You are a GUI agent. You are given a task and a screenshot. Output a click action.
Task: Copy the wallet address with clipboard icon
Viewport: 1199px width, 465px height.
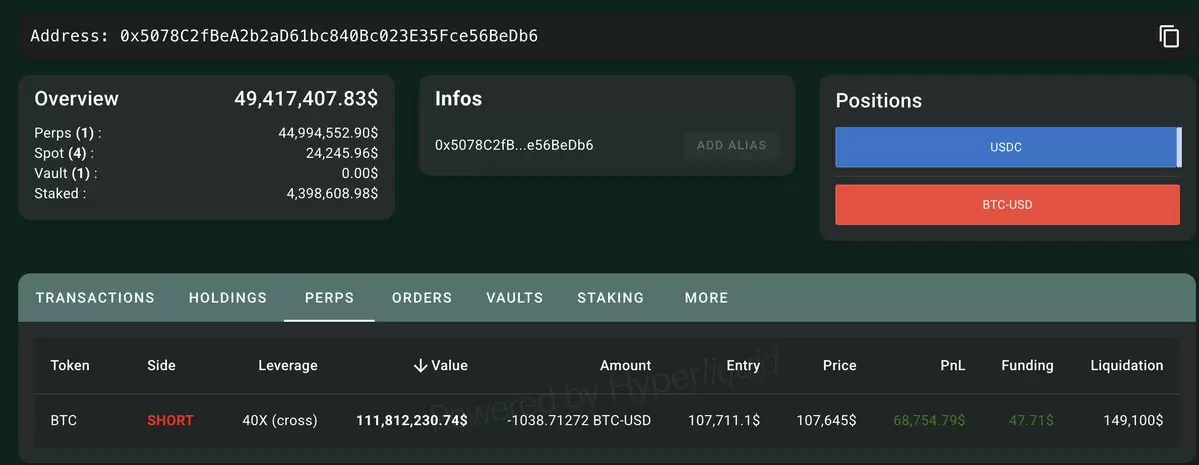click(1169, 36)
